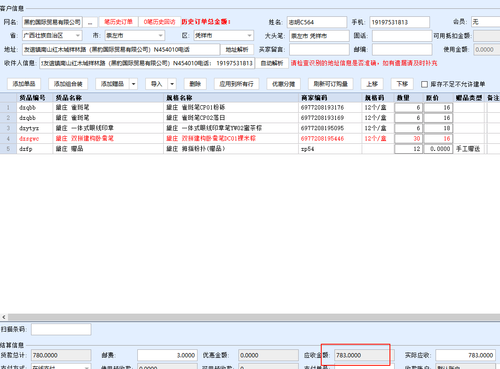Click 应用到所有行 apply to all rows

point(236,84)
